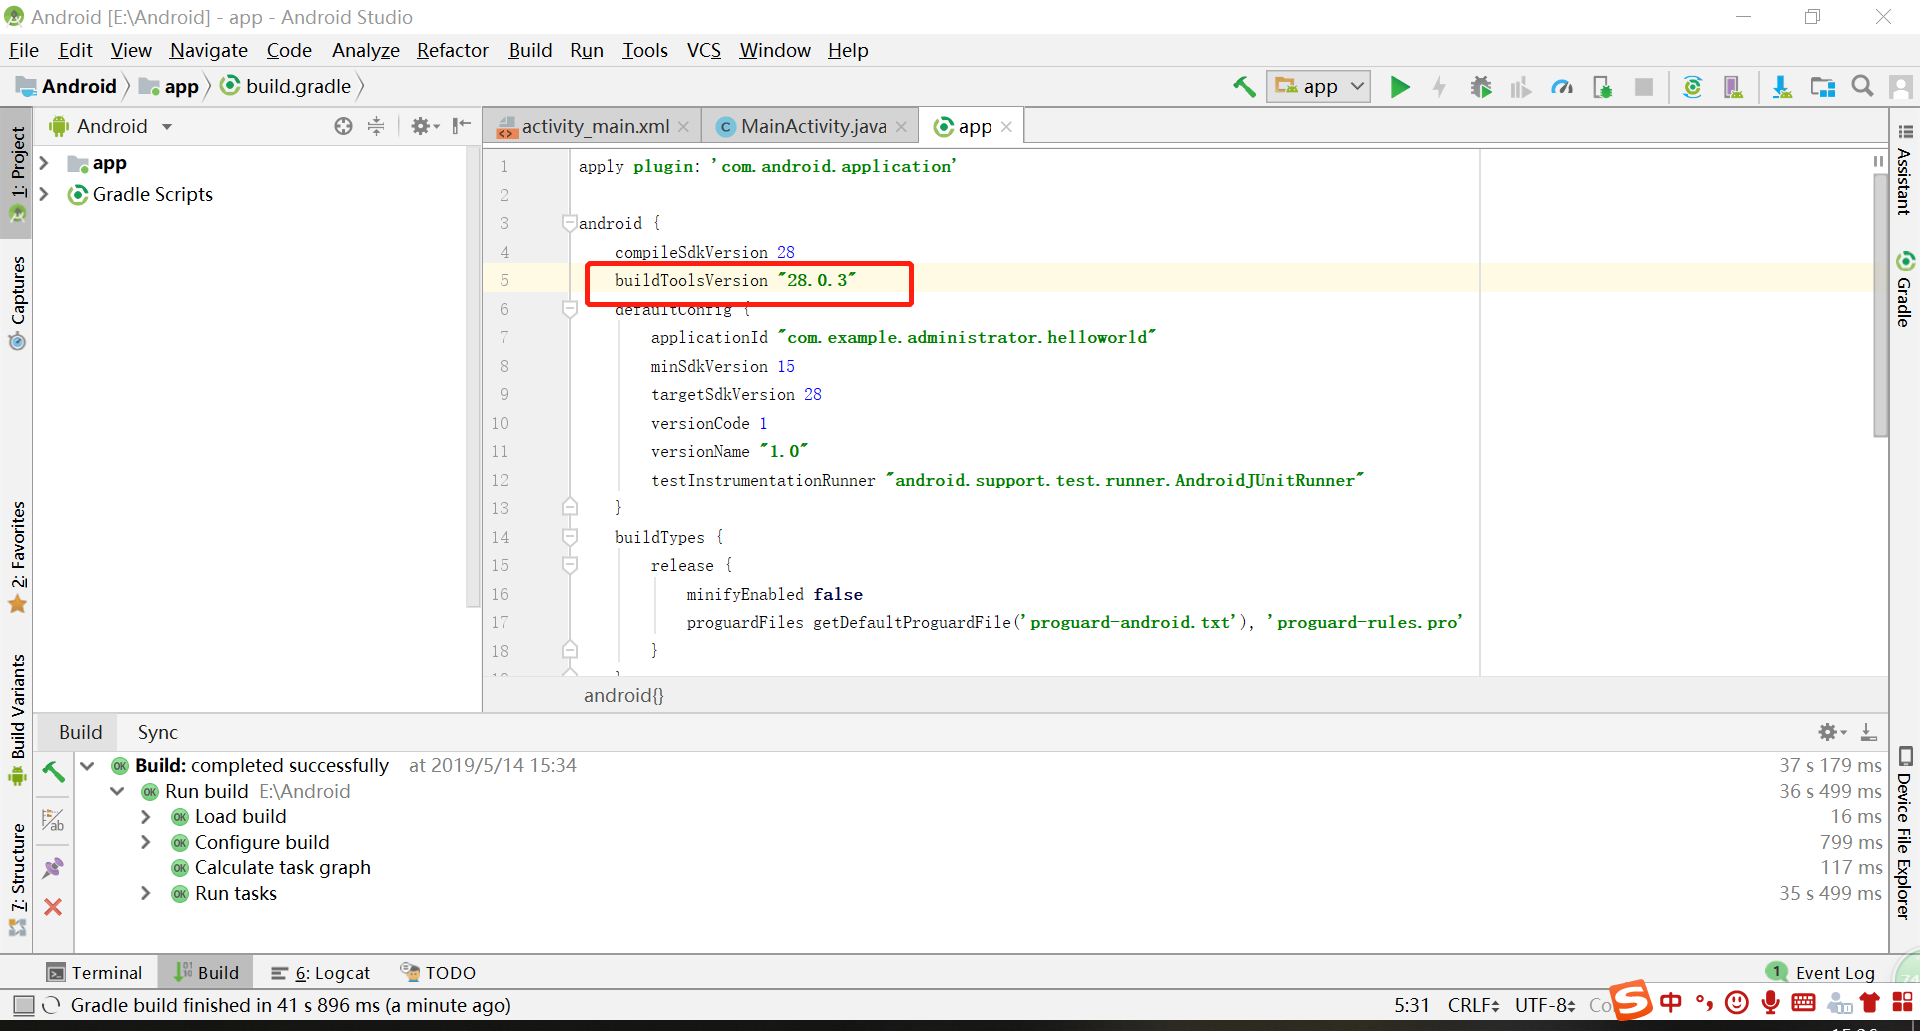Toggle pin tab in Build panel

click(53, 867)
